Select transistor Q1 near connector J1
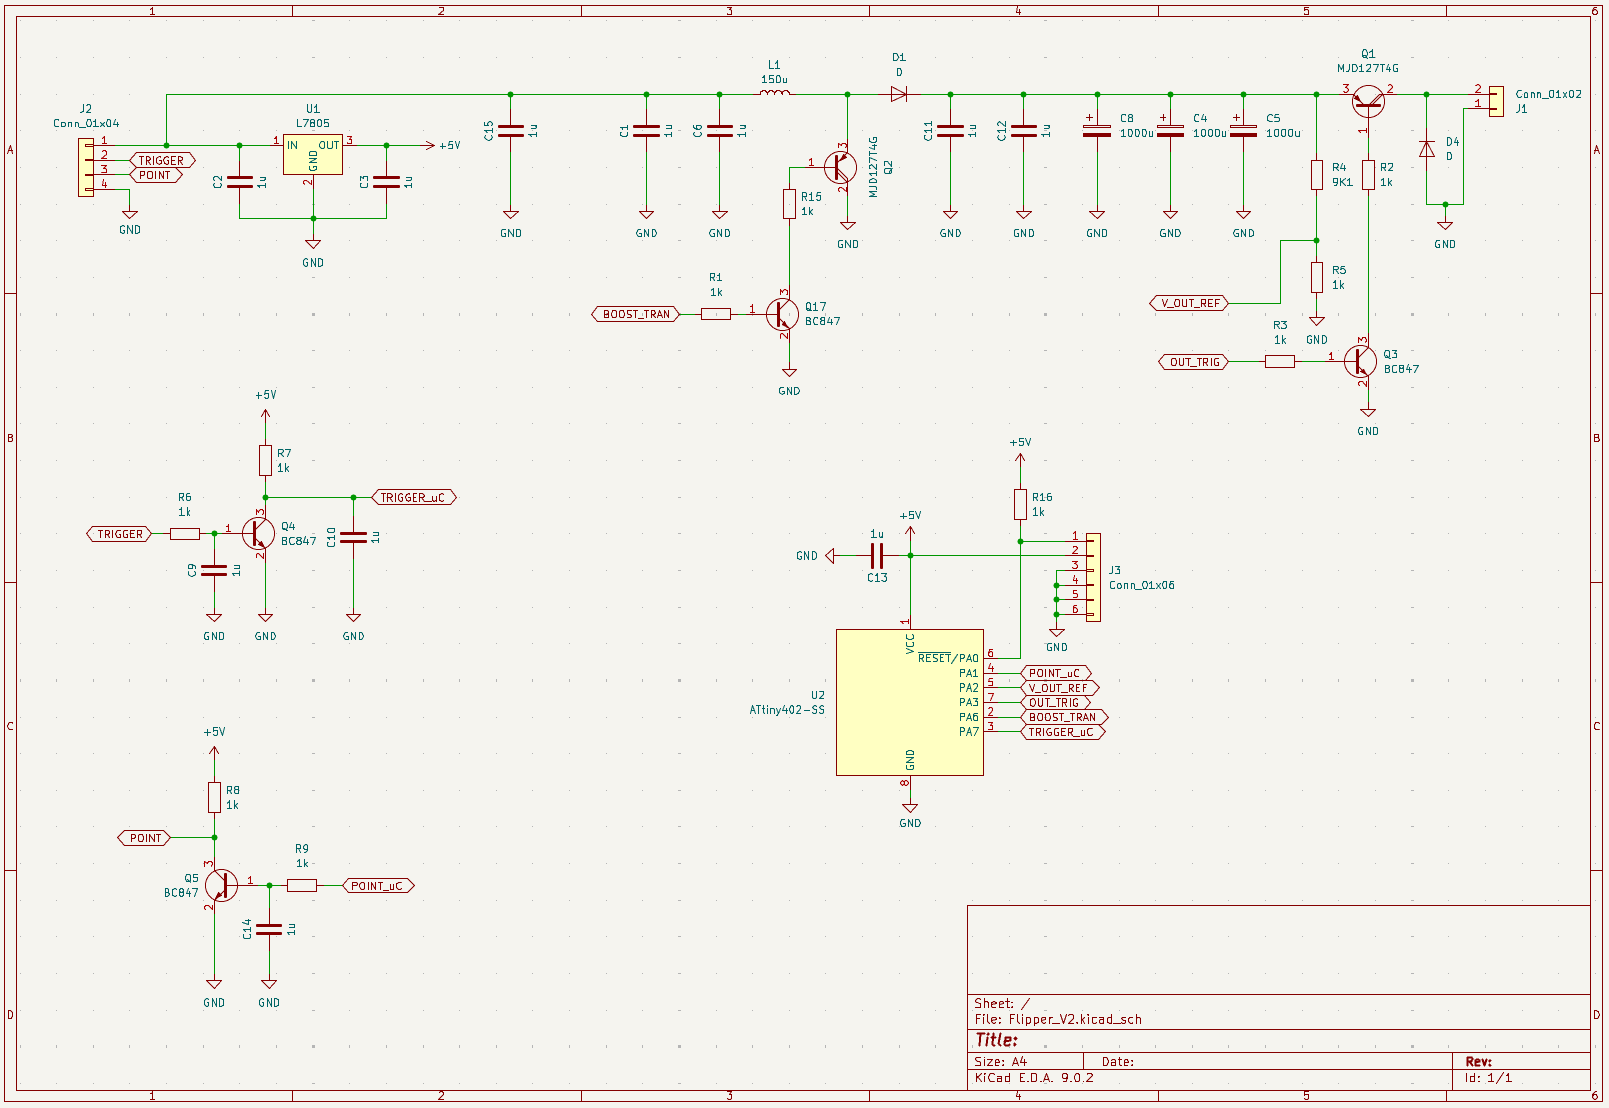Viewport: 1609px width, 1108px height. point(1367,99)
